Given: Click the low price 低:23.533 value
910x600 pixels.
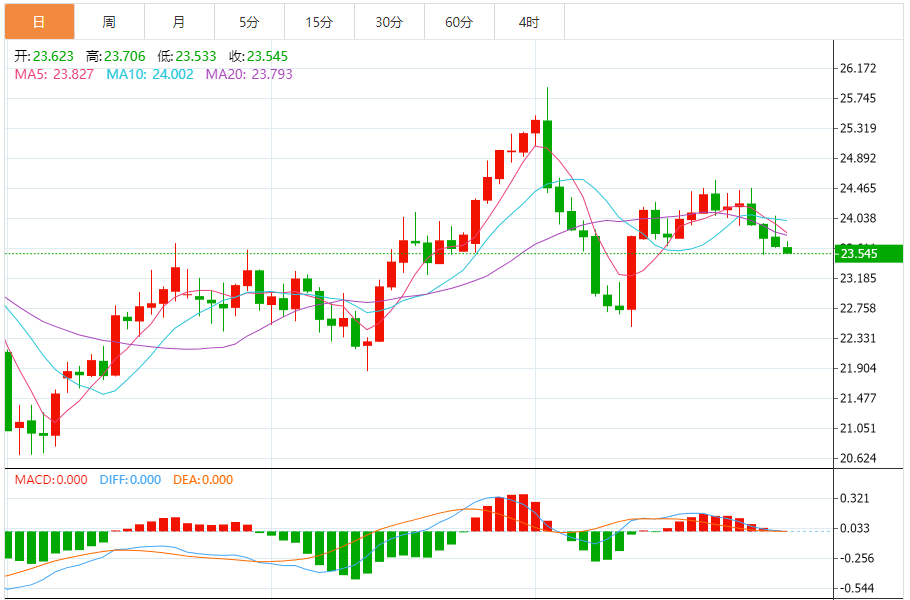Looking at the screenshot, I should [187, 56].
